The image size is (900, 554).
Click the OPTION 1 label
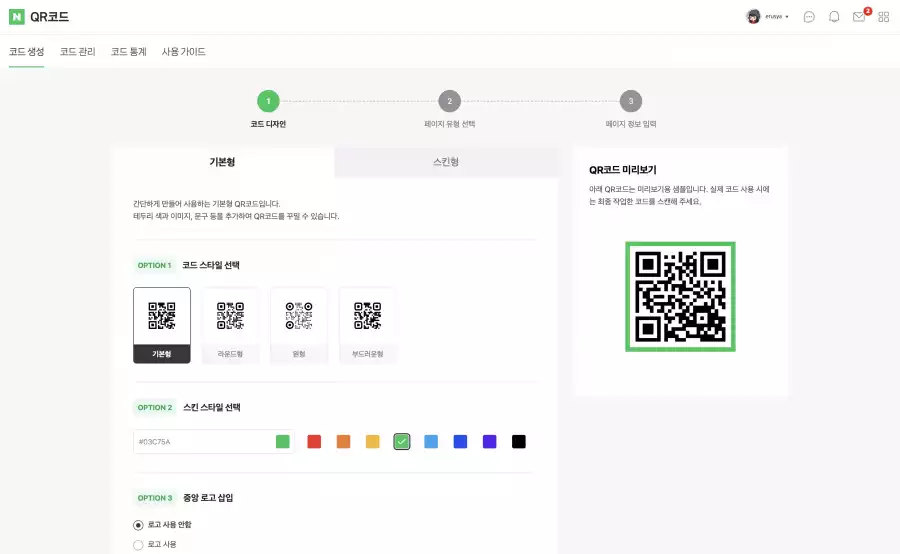tap(154, 265)
